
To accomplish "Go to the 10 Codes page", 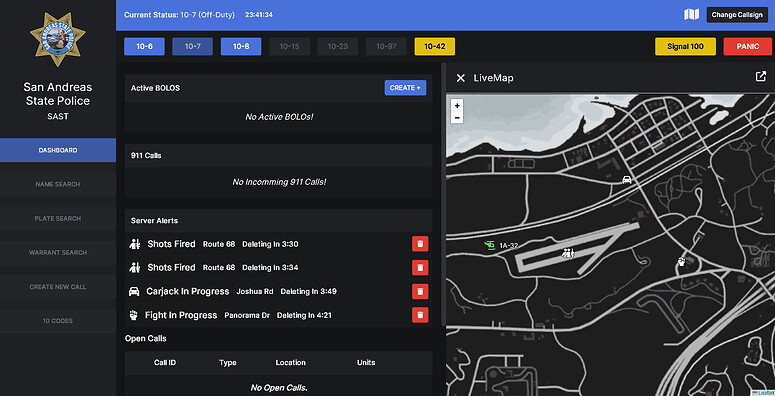I will [58, 320].
